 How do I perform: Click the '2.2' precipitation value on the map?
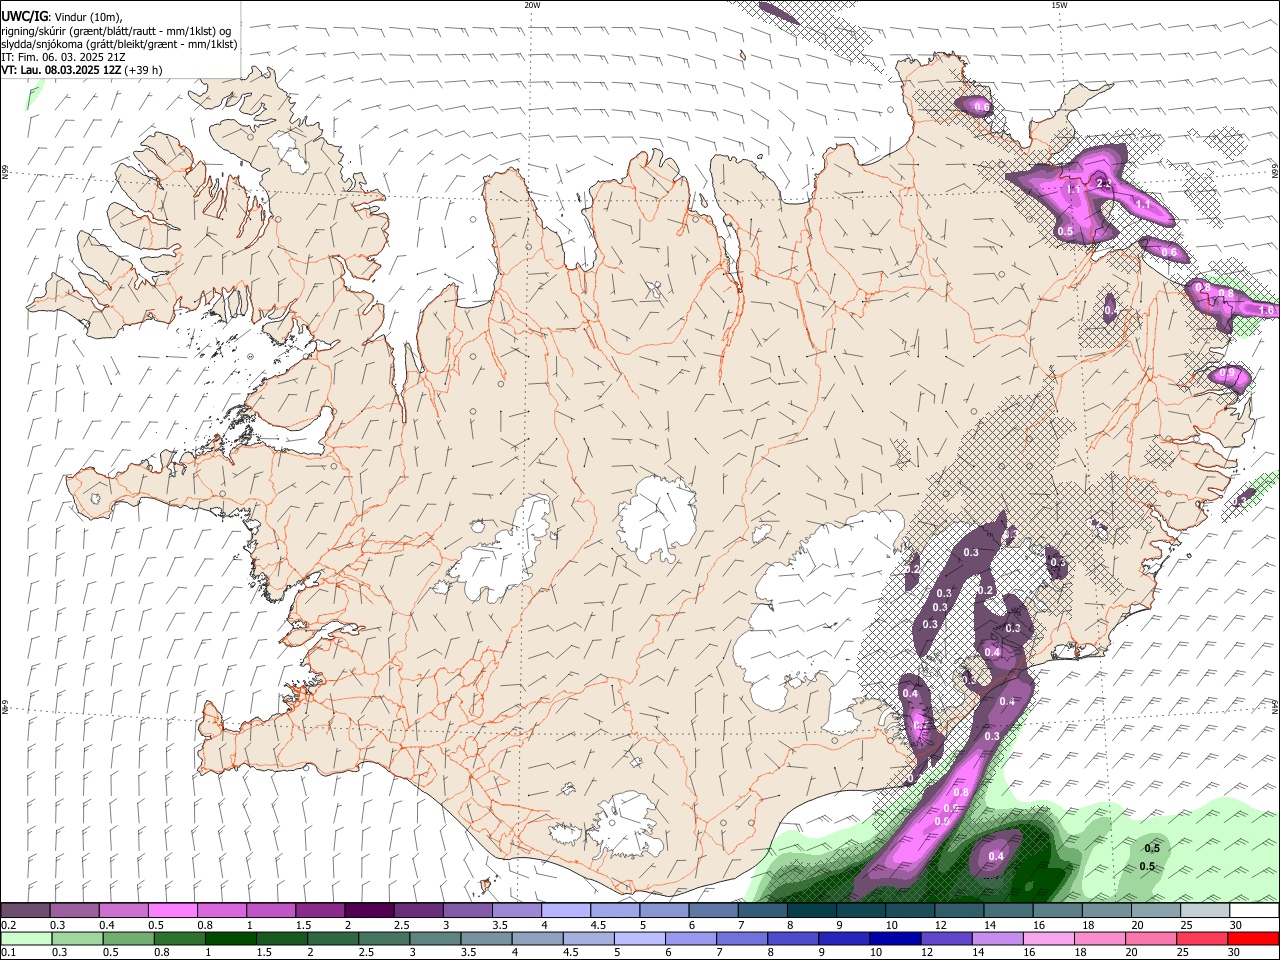point(1104,184)
